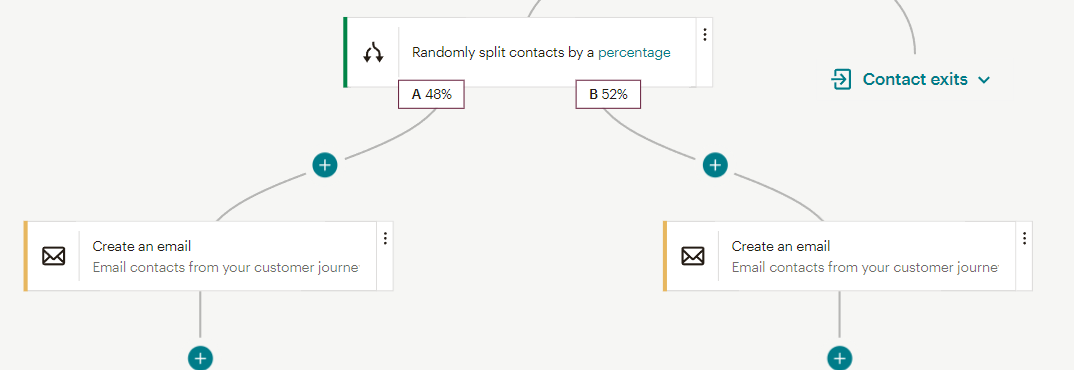Add a step below the right email
The height and width of the screenshot is (370, 1074).
click(x=840, y=358)
